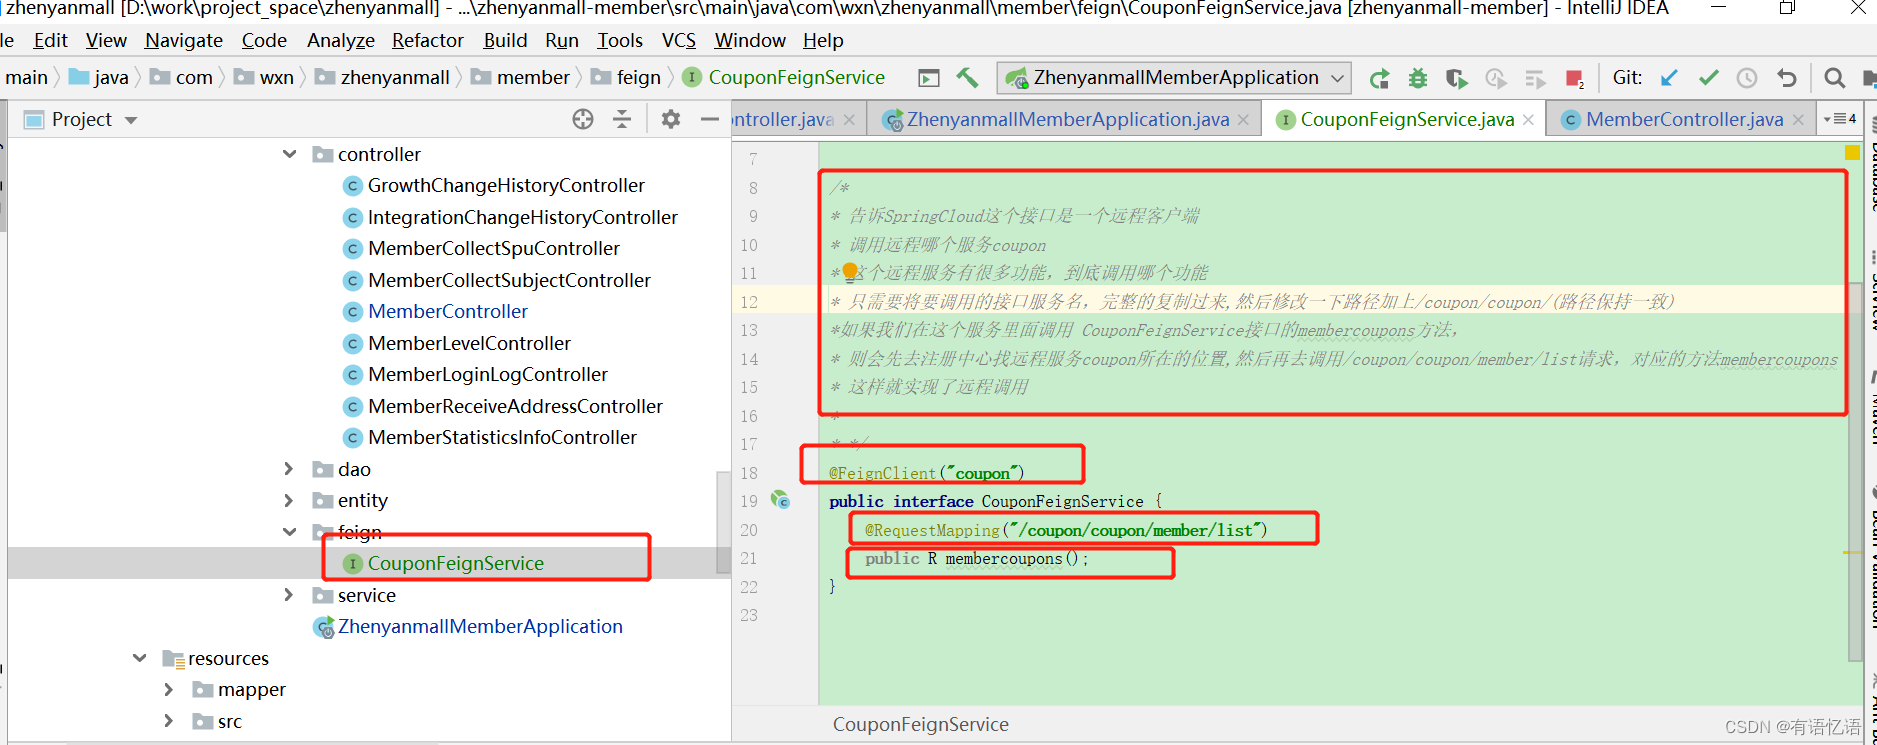Click the member breadcrumb in navigation bar
Image resolution: width=1877 pixels, height=745 pixels.
(520, 78)
